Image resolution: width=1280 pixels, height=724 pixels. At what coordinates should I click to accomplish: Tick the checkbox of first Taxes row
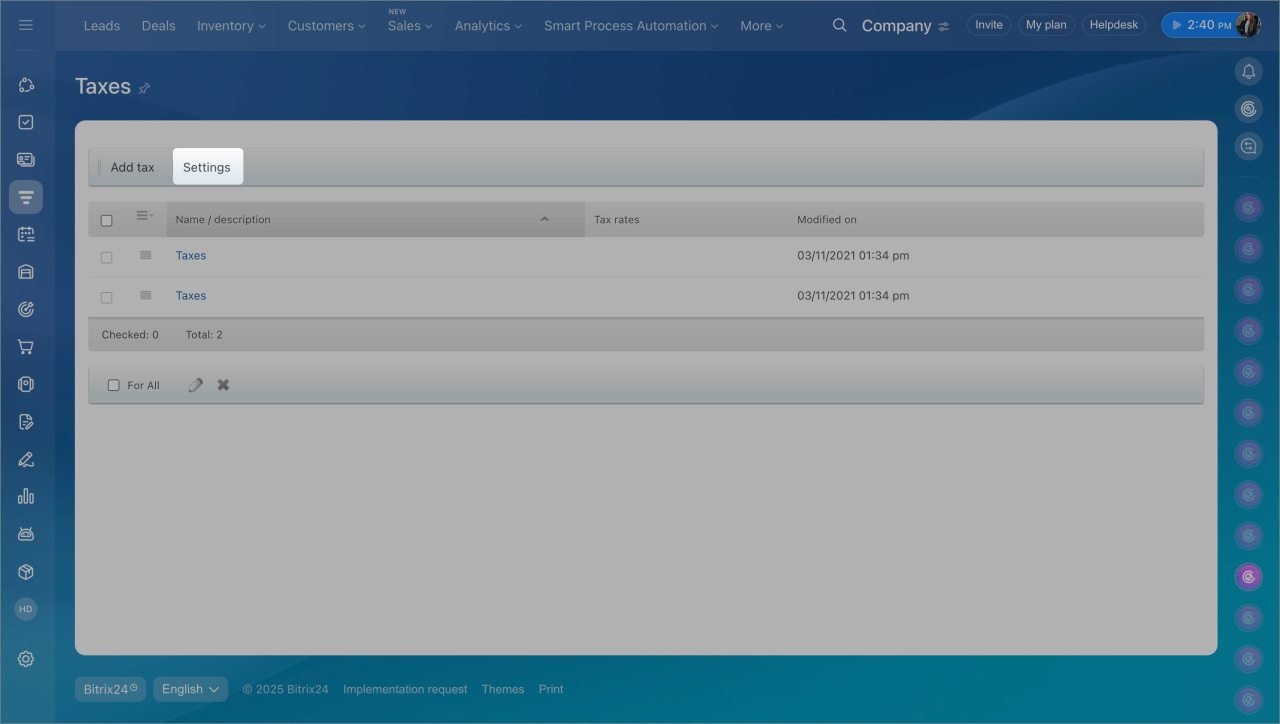(x=107, y=257)
